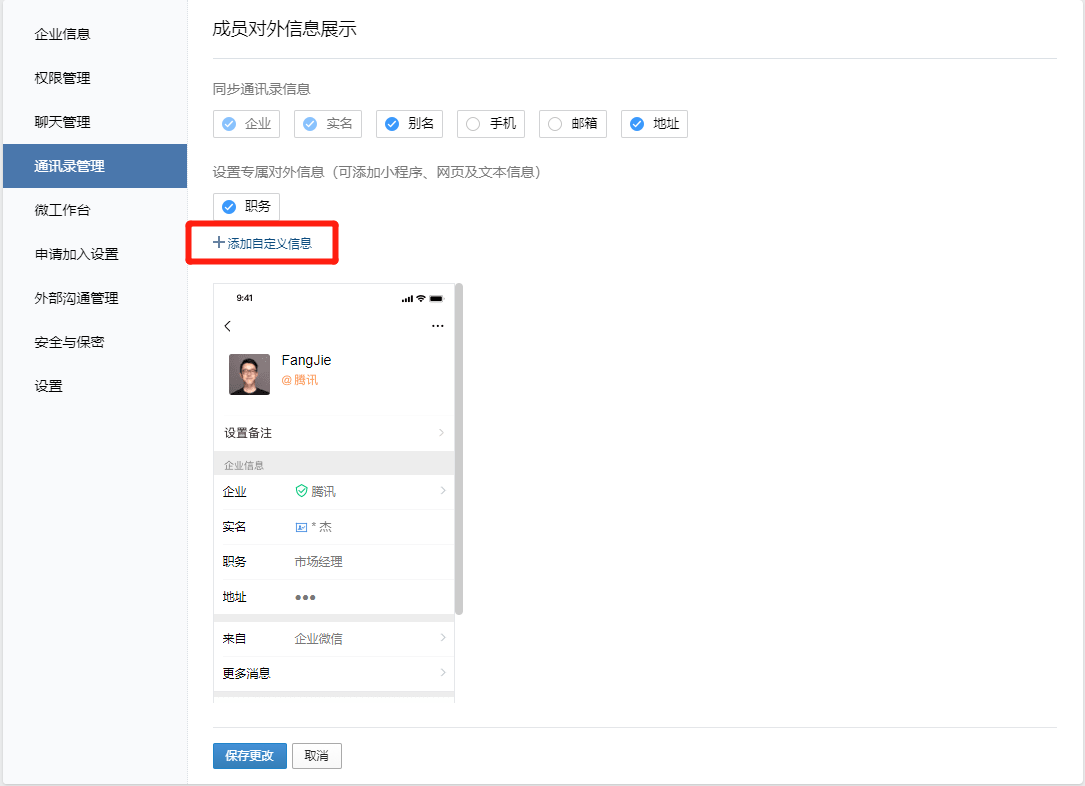The width and height of the screenshot is (1085, 786).
Task: Open 微工作台 in the sidebar
Action: click(62, 210)
